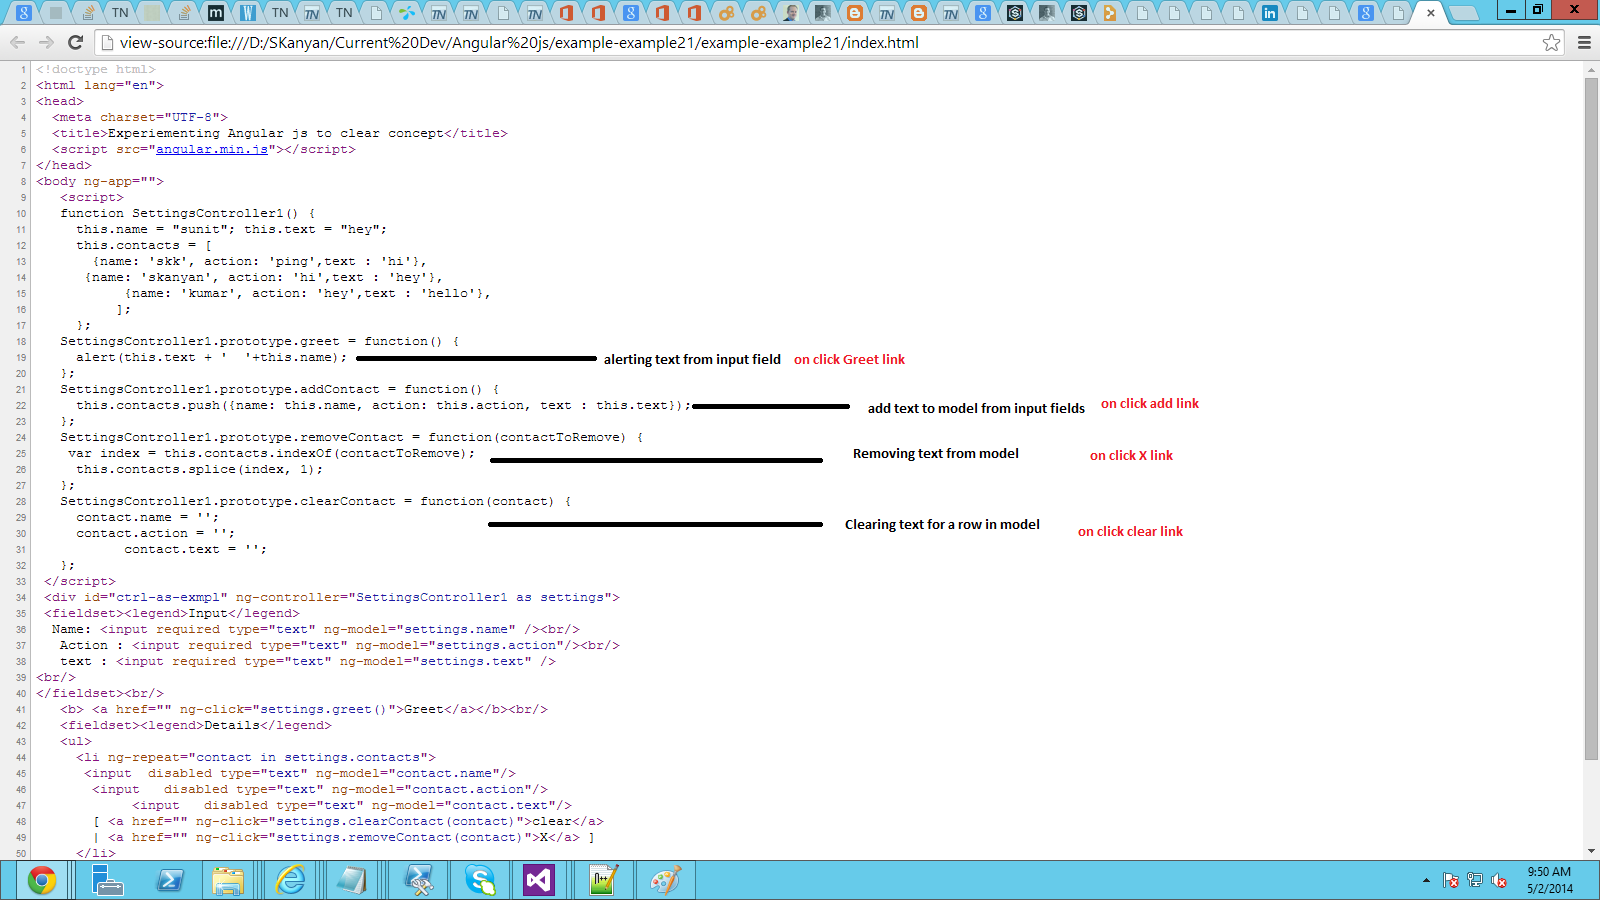Click the '<html lang="en">' line
This screenshot has width=1600, height=900.
point(100,85)
